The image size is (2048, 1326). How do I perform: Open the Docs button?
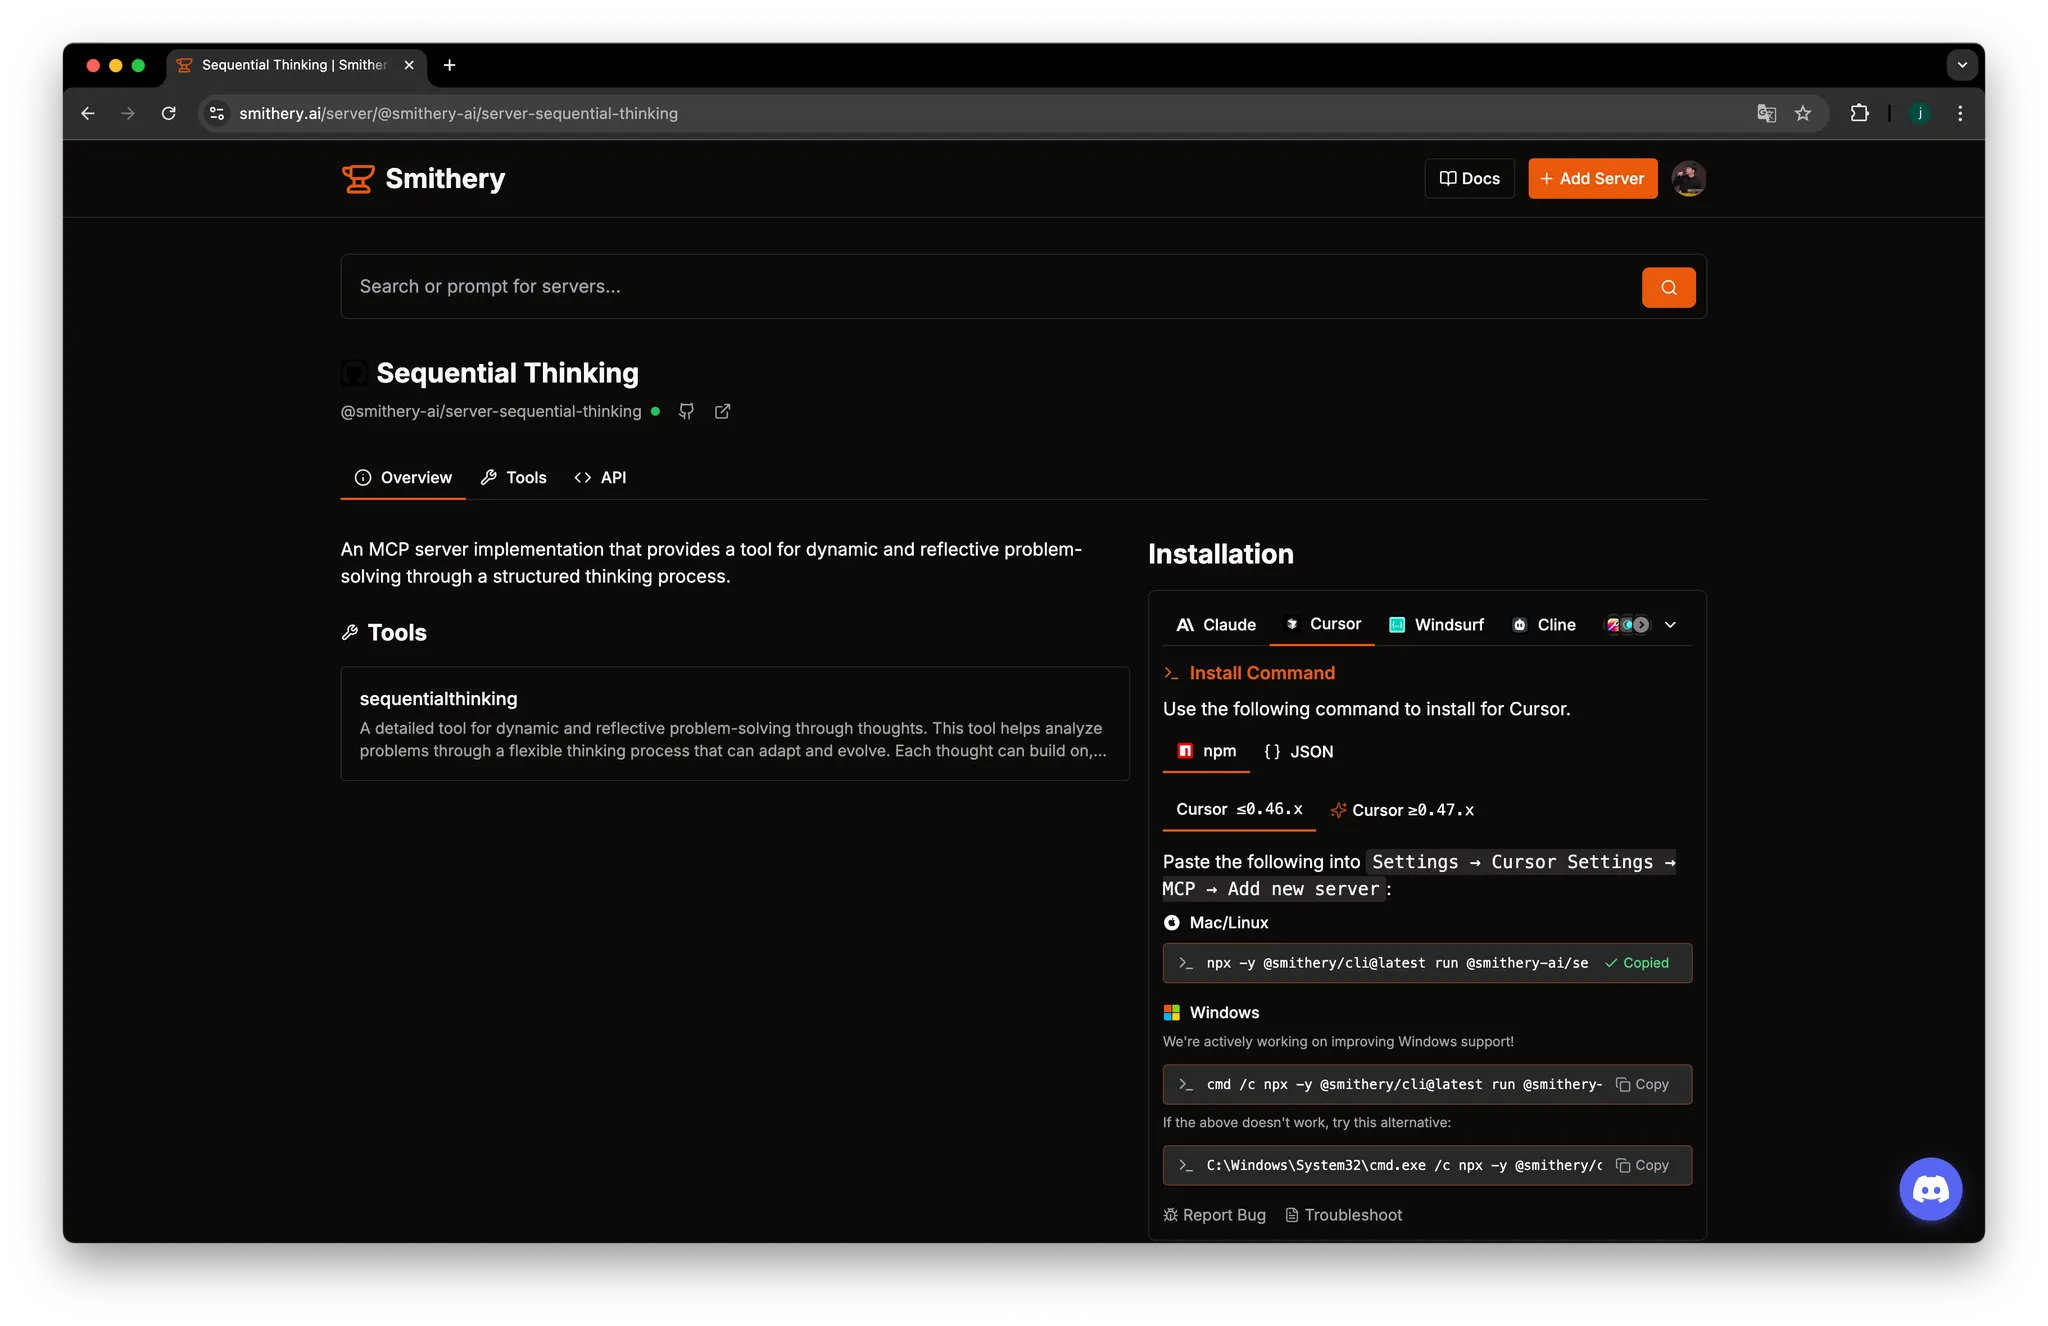pos(1469,179)
